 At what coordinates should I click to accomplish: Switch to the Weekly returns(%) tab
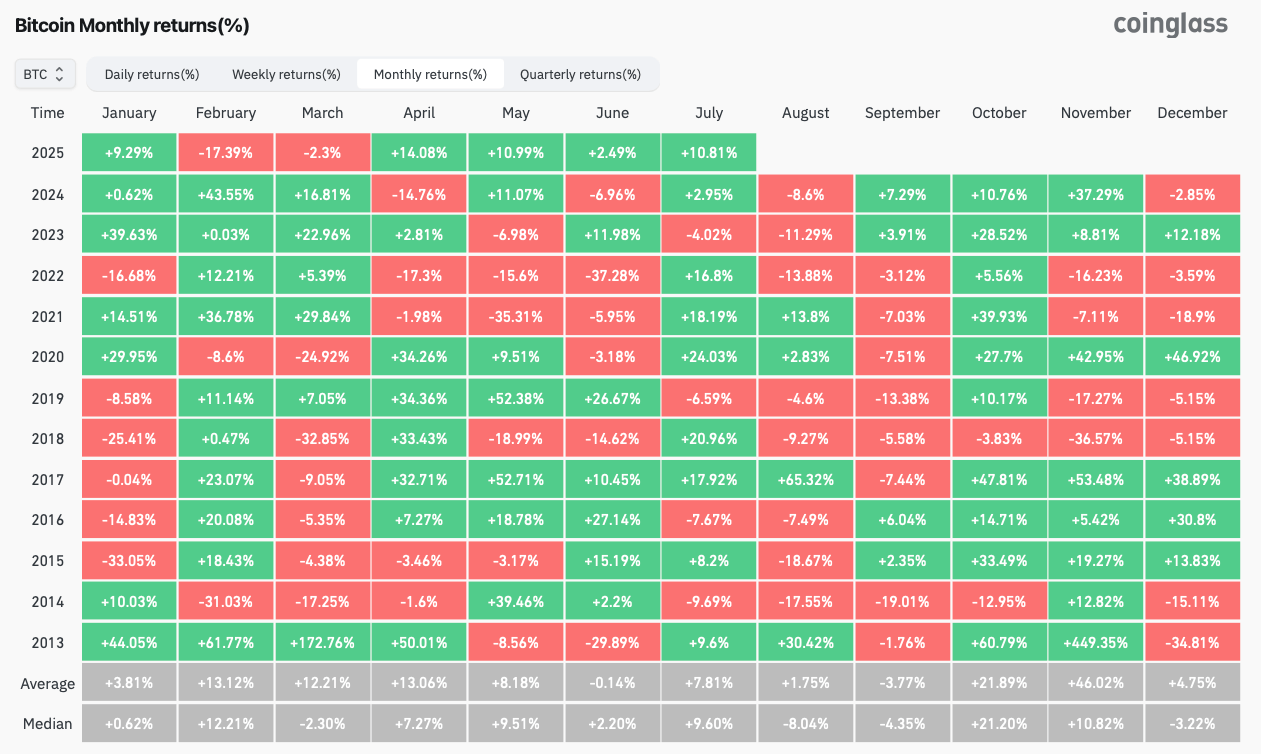pos(286,74)
